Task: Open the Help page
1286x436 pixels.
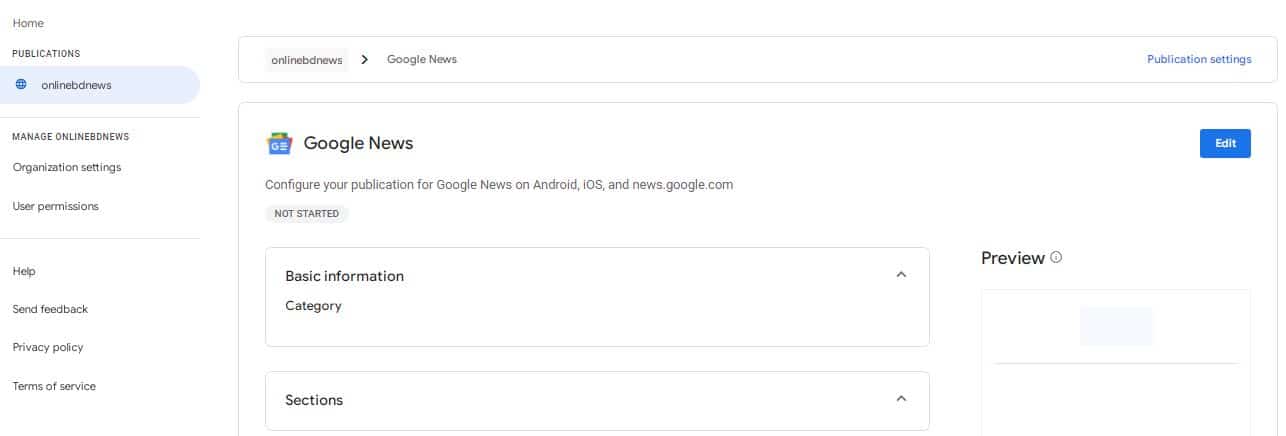Action: click(24, 271)
